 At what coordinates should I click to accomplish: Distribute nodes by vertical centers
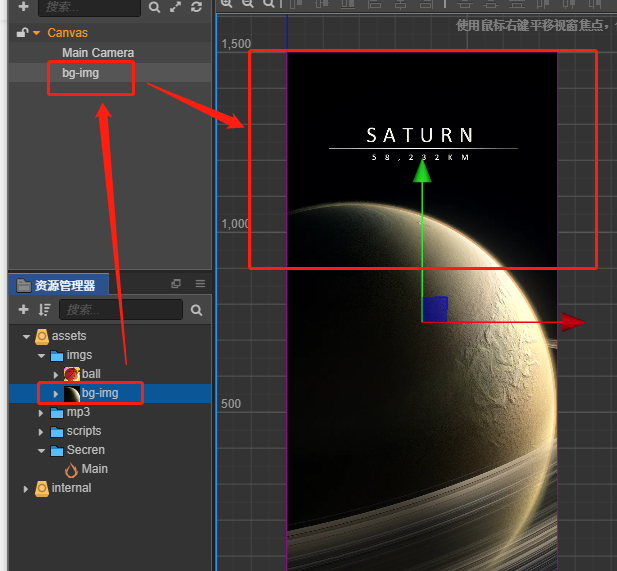click(x=491, y=4)
